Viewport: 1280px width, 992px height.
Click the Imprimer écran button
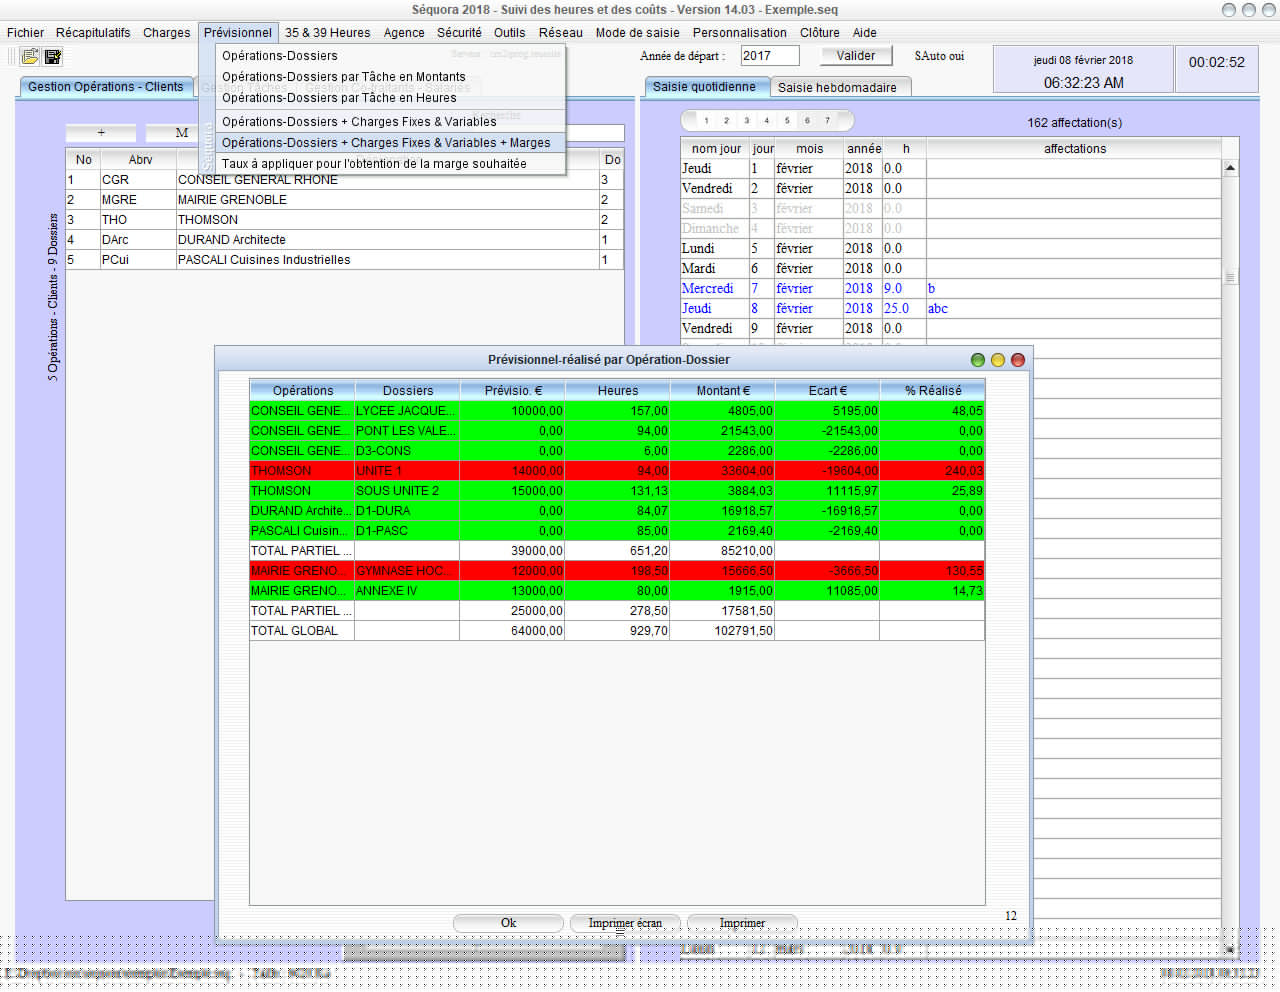(x=625, y=923)
